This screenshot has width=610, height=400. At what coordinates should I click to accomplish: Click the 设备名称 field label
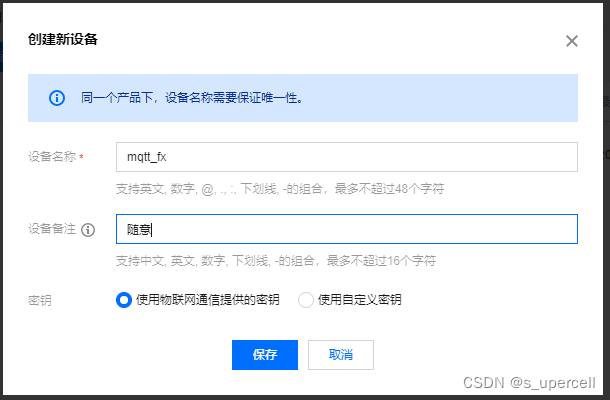click(x=52, y=157)
